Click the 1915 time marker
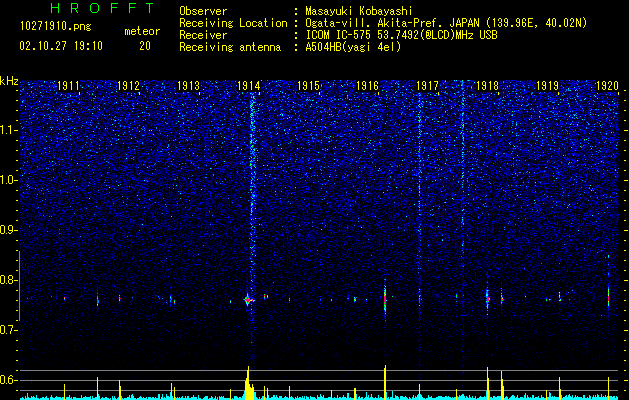Screen dimensions: 629x400 pos(308,86)
